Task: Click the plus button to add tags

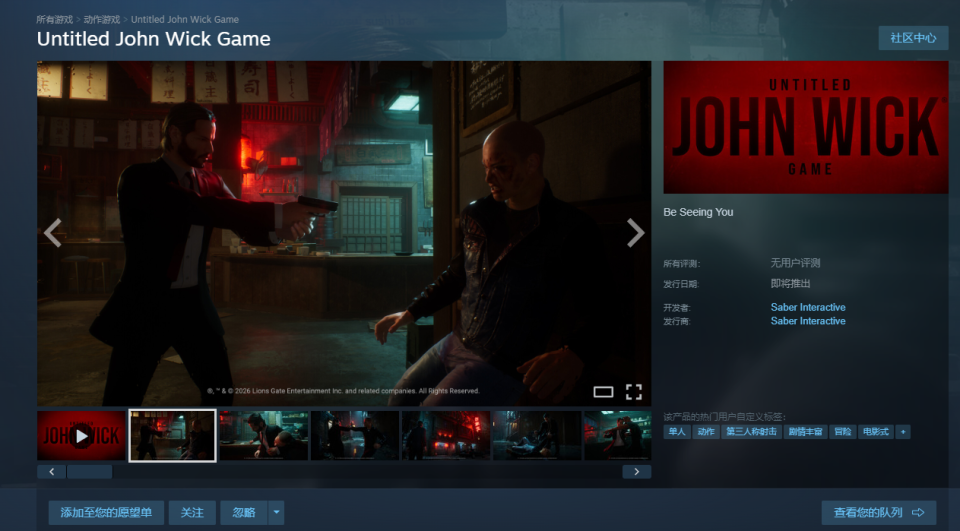Action: (903, 432)
